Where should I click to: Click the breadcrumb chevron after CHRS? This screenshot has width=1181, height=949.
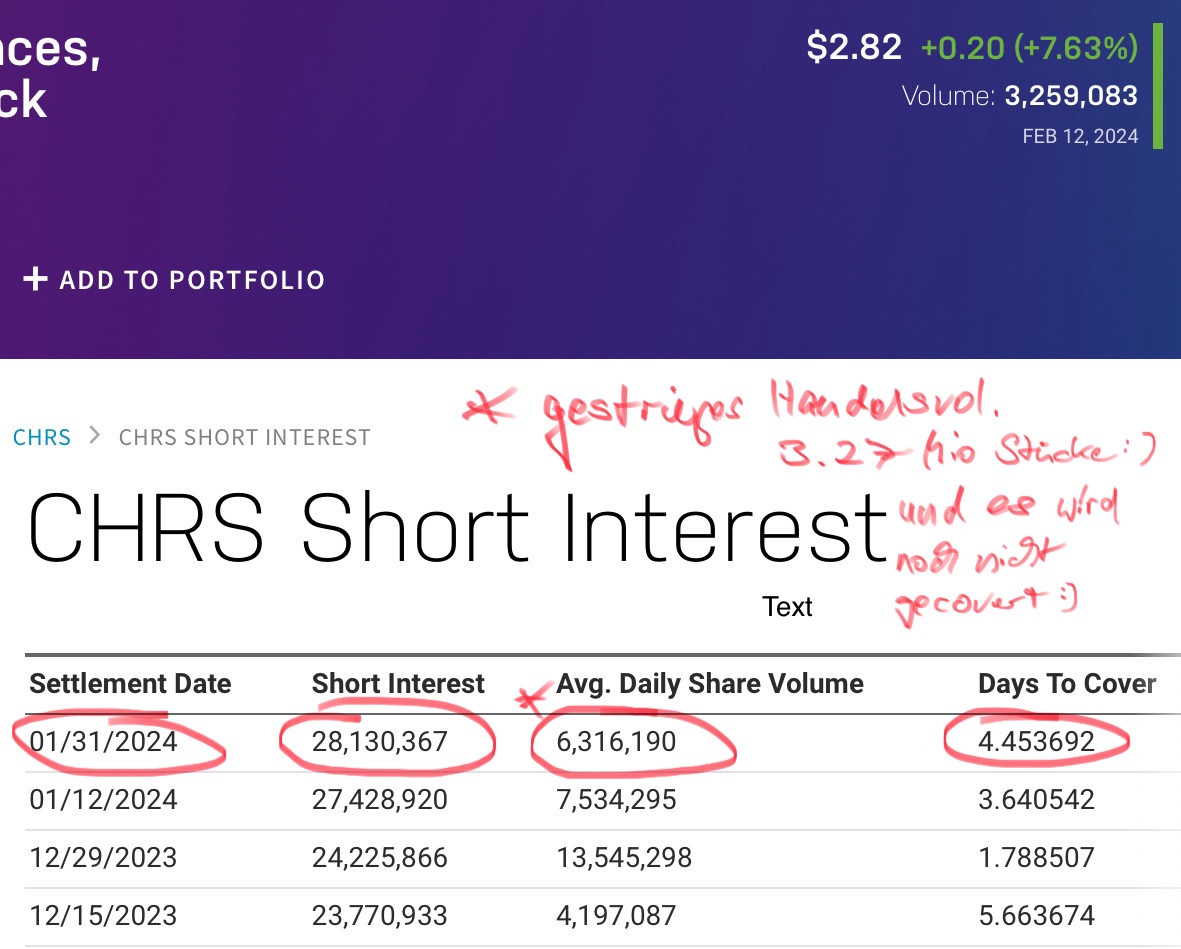pos(95,435)
